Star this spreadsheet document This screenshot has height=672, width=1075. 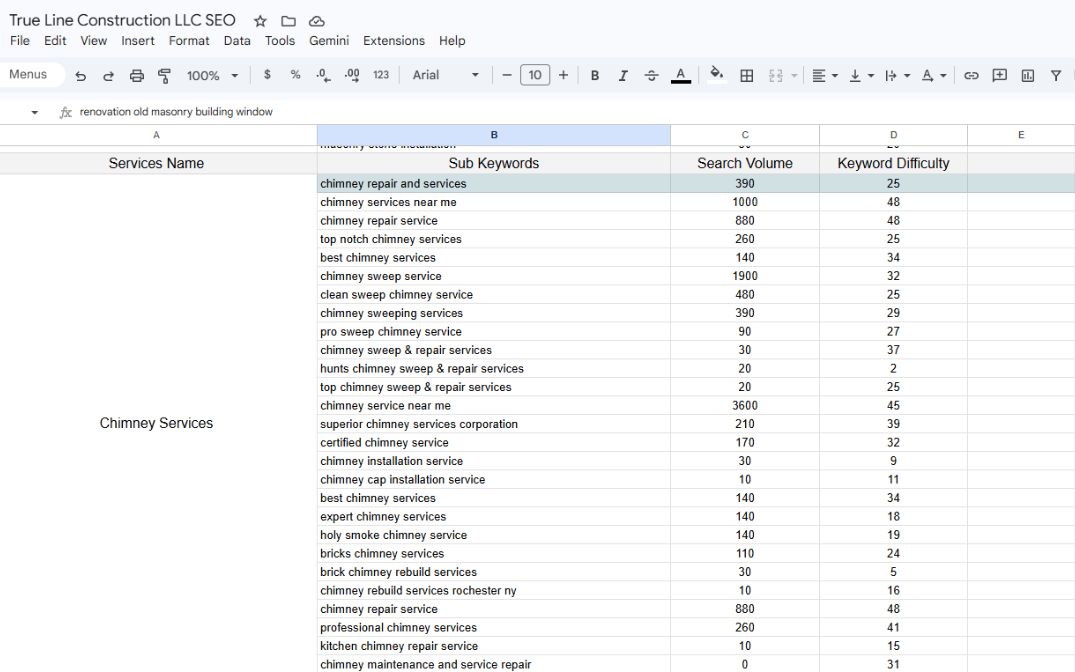tap(260, 21)
